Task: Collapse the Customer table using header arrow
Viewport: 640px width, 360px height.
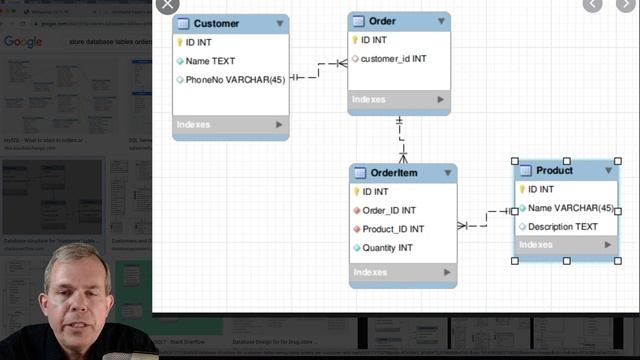Action: (280, 24)
